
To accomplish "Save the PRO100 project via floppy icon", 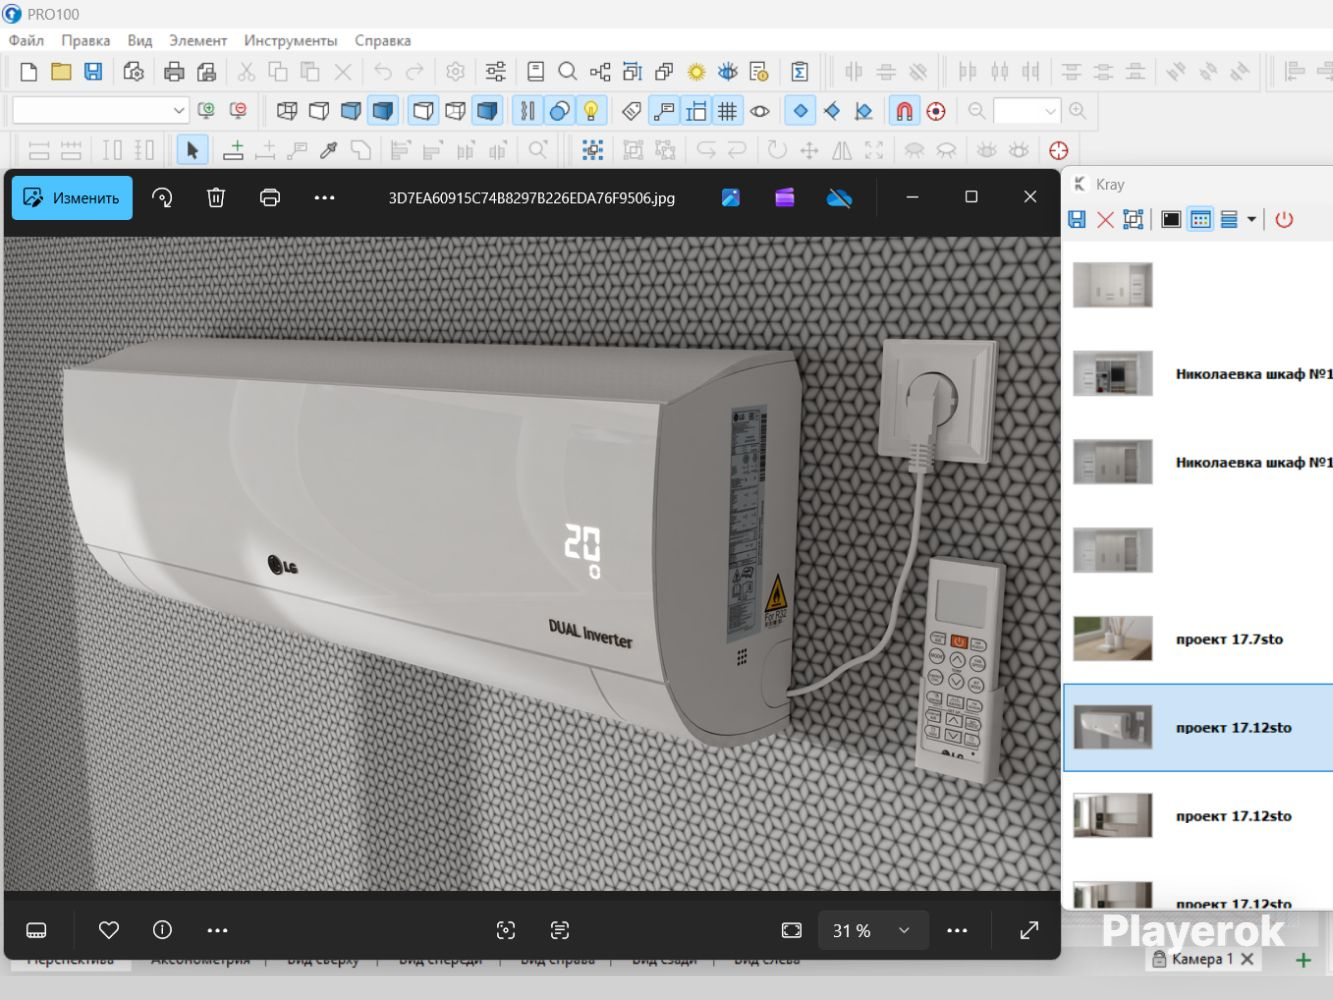I will tap(93, 72).
